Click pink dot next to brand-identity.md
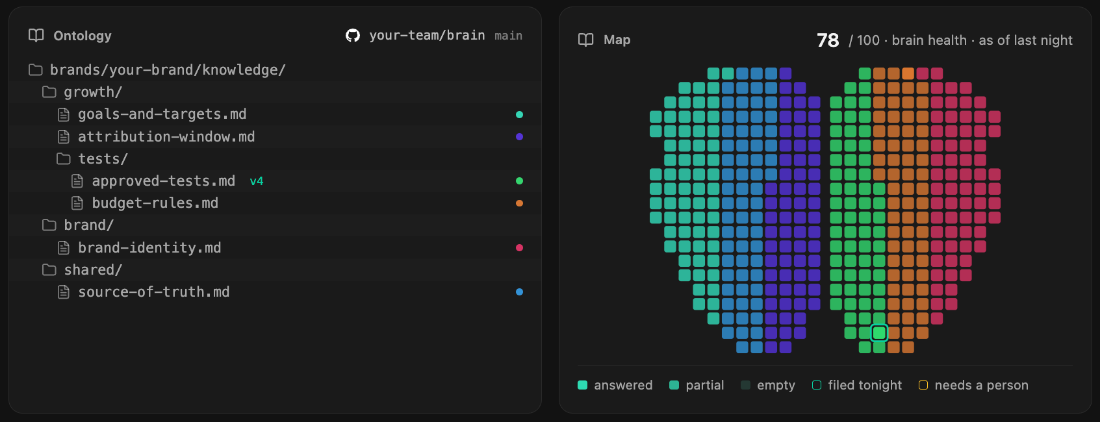The height and width of the screenshot is (422, 1100). click(x=519, y=247)
